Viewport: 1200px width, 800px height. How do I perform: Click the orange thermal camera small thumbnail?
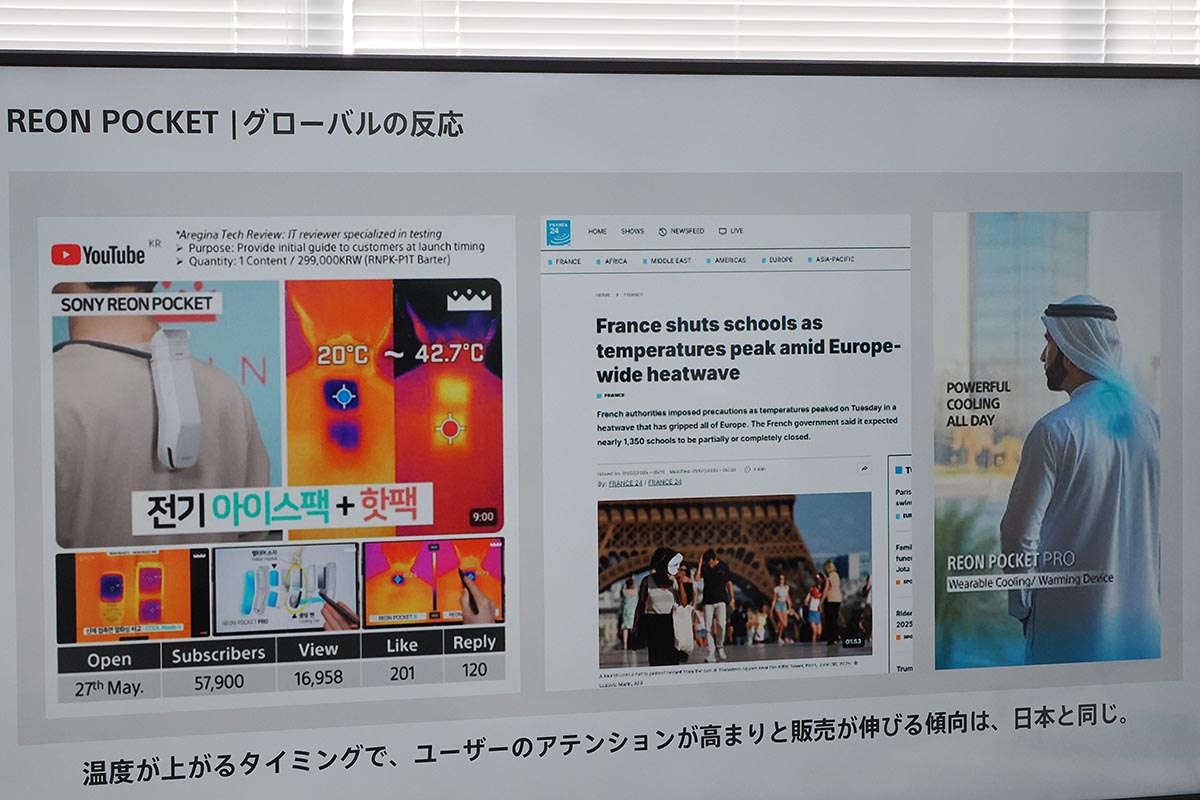[132, 595]
